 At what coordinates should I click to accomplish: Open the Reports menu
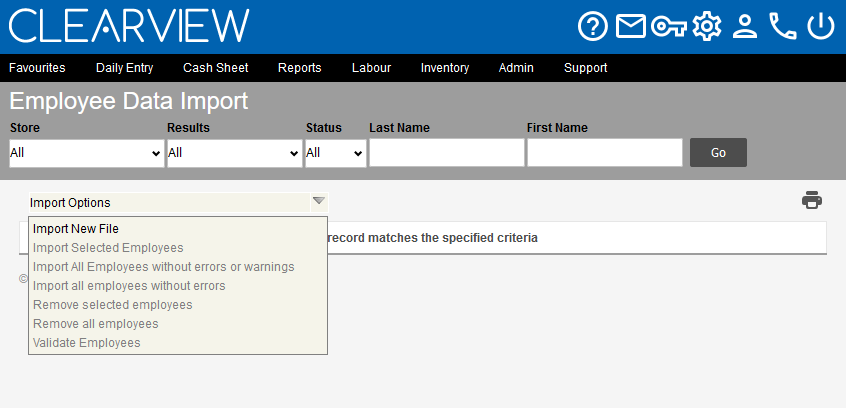coord(299,68)
